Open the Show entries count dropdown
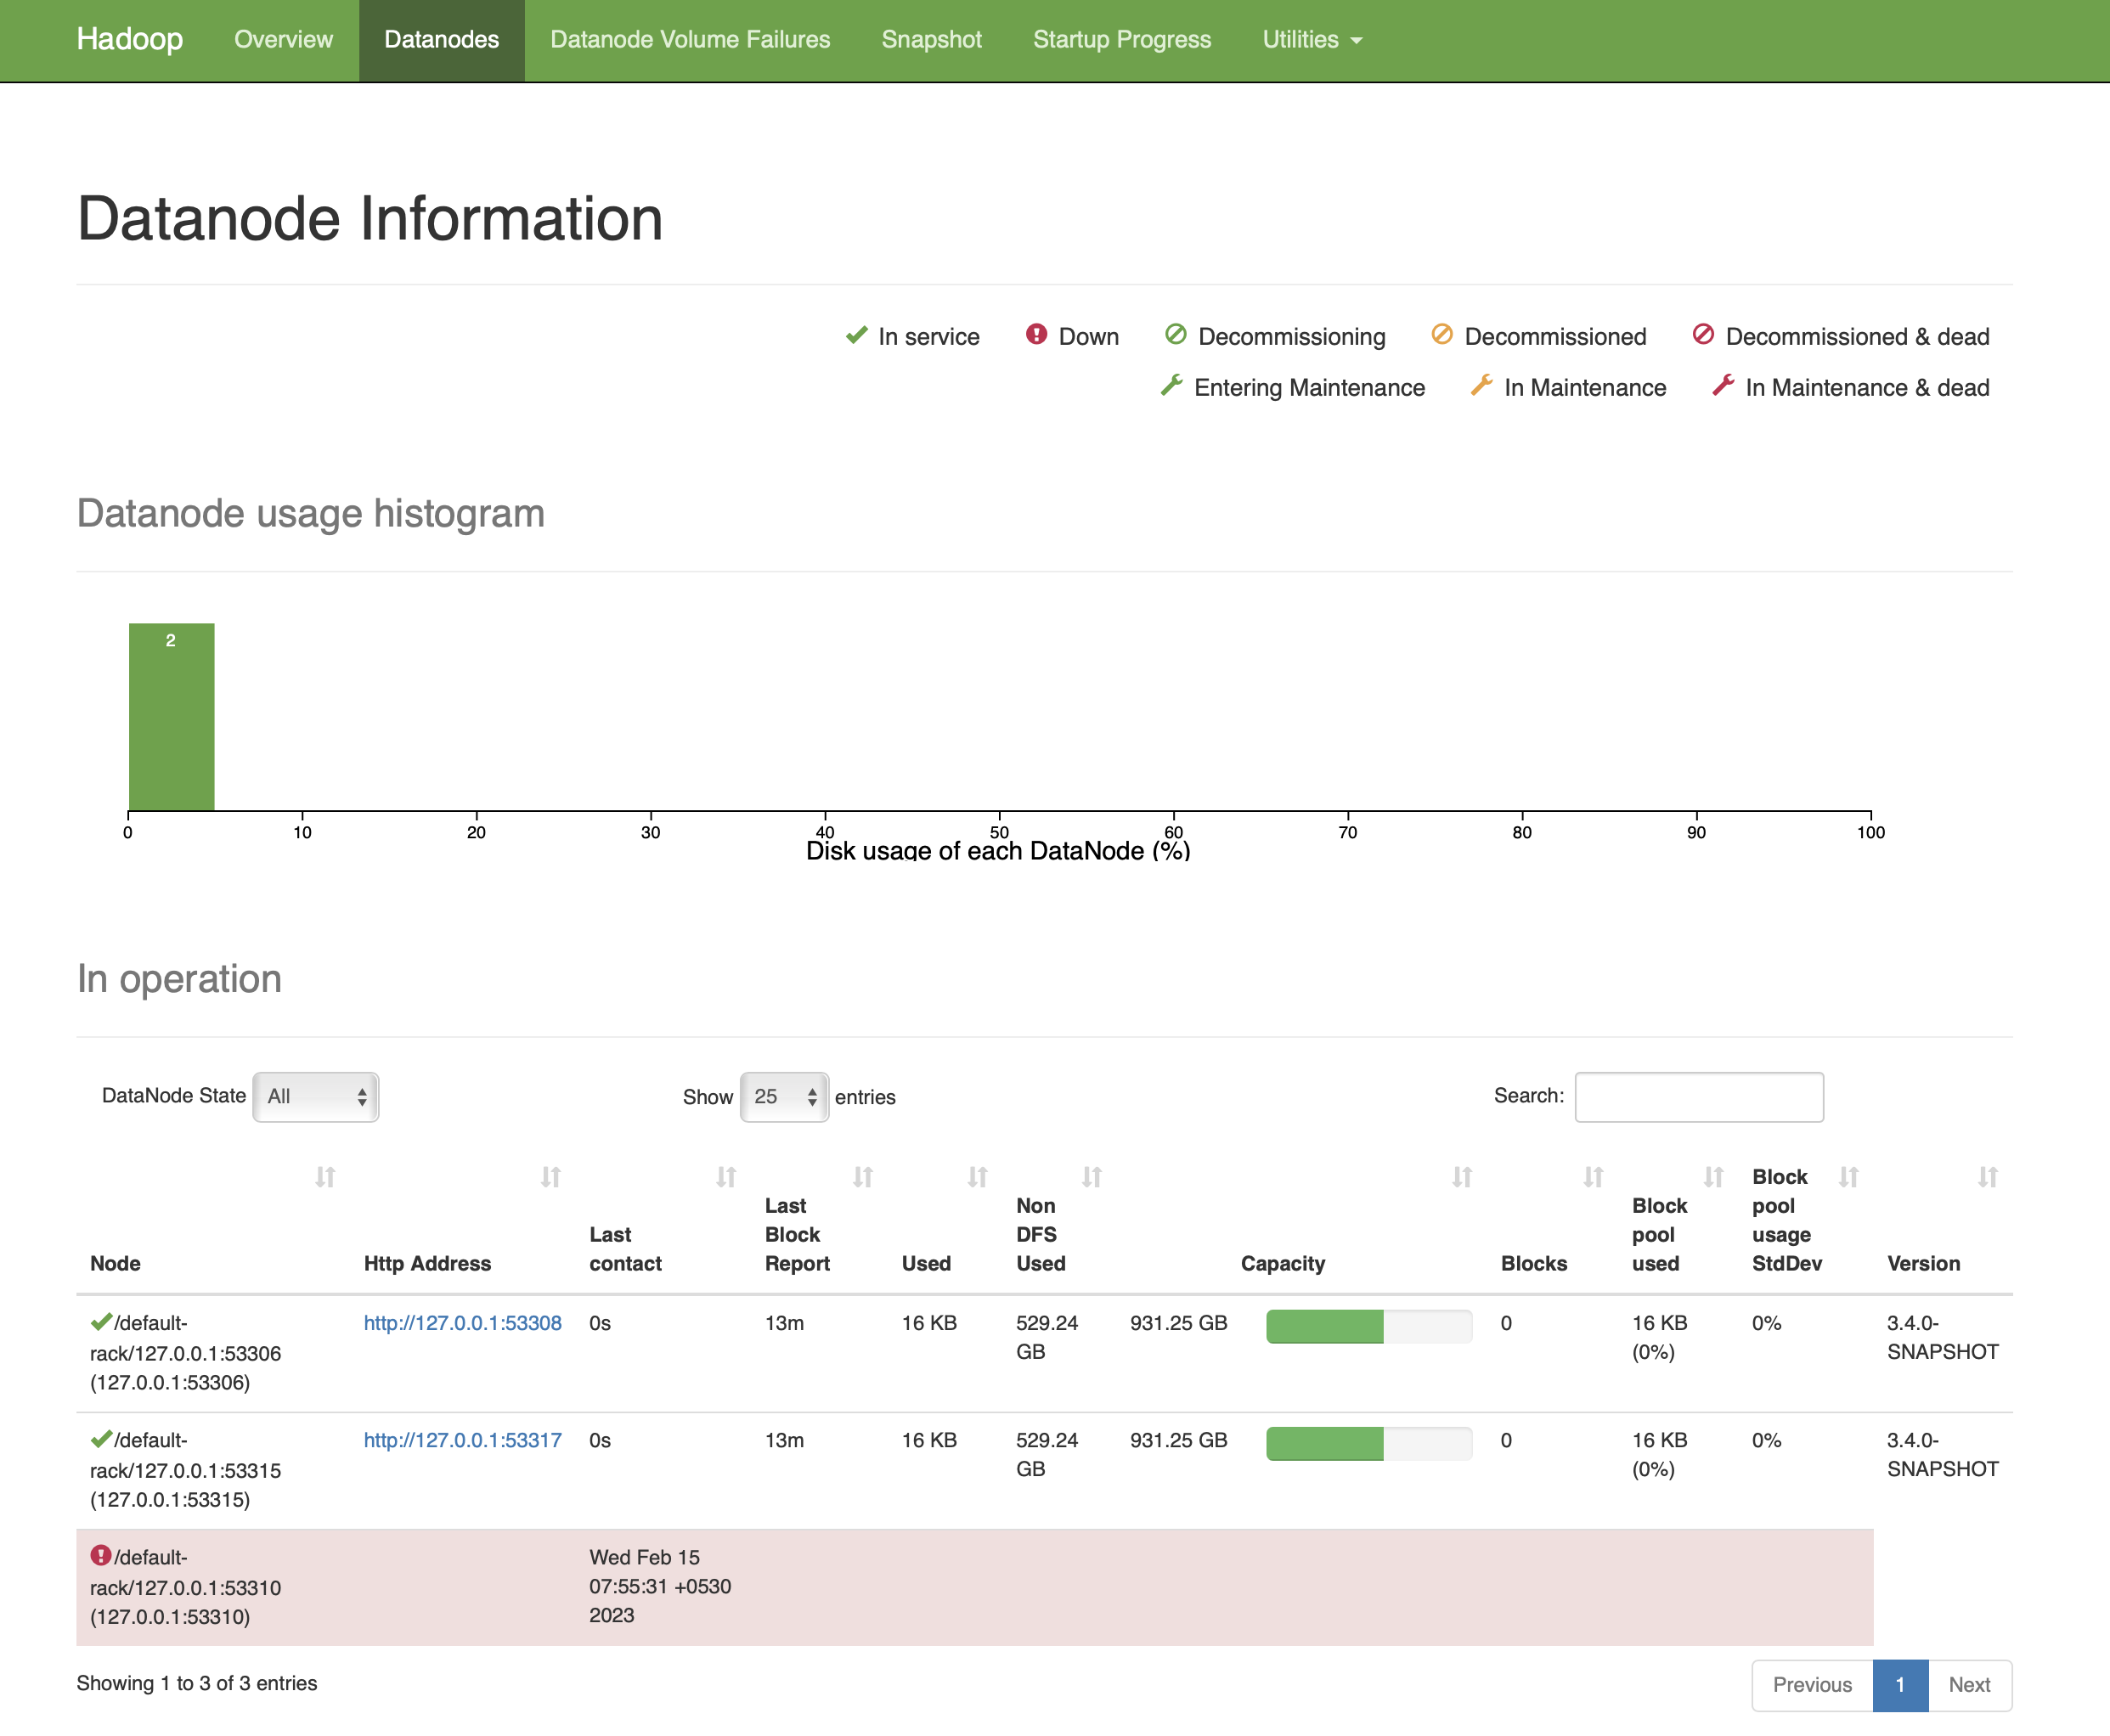The image size is (2110, 1736). click(784, 1097)
